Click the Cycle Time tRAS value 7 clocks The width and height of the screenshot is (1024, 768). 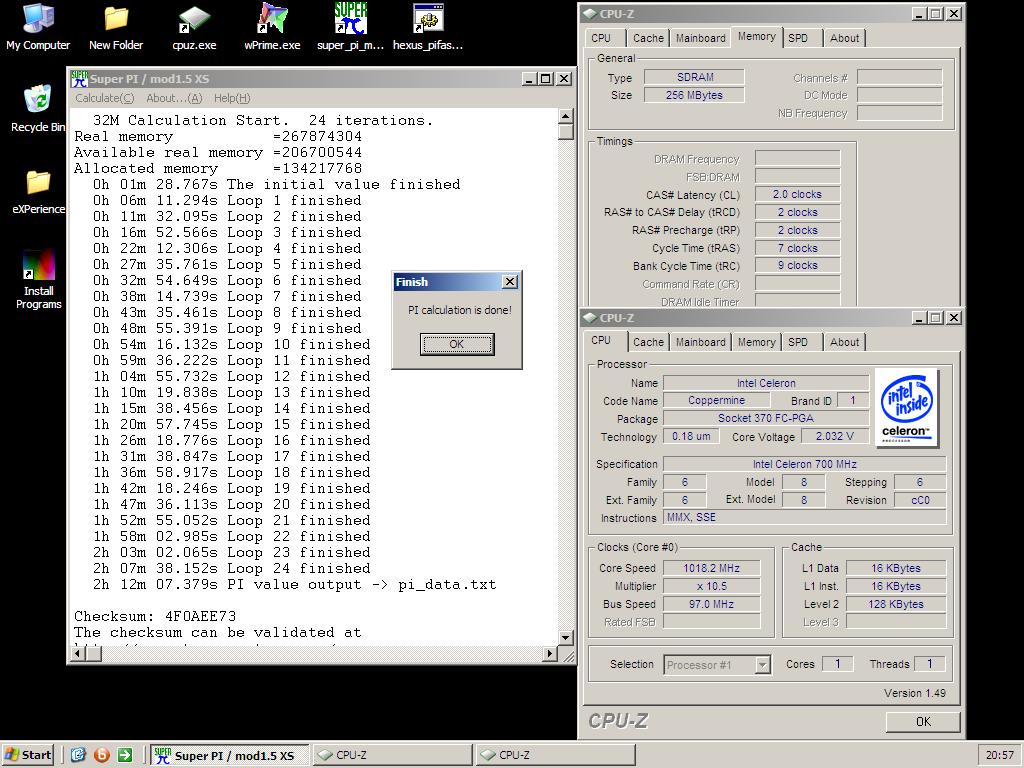(797, 248)
